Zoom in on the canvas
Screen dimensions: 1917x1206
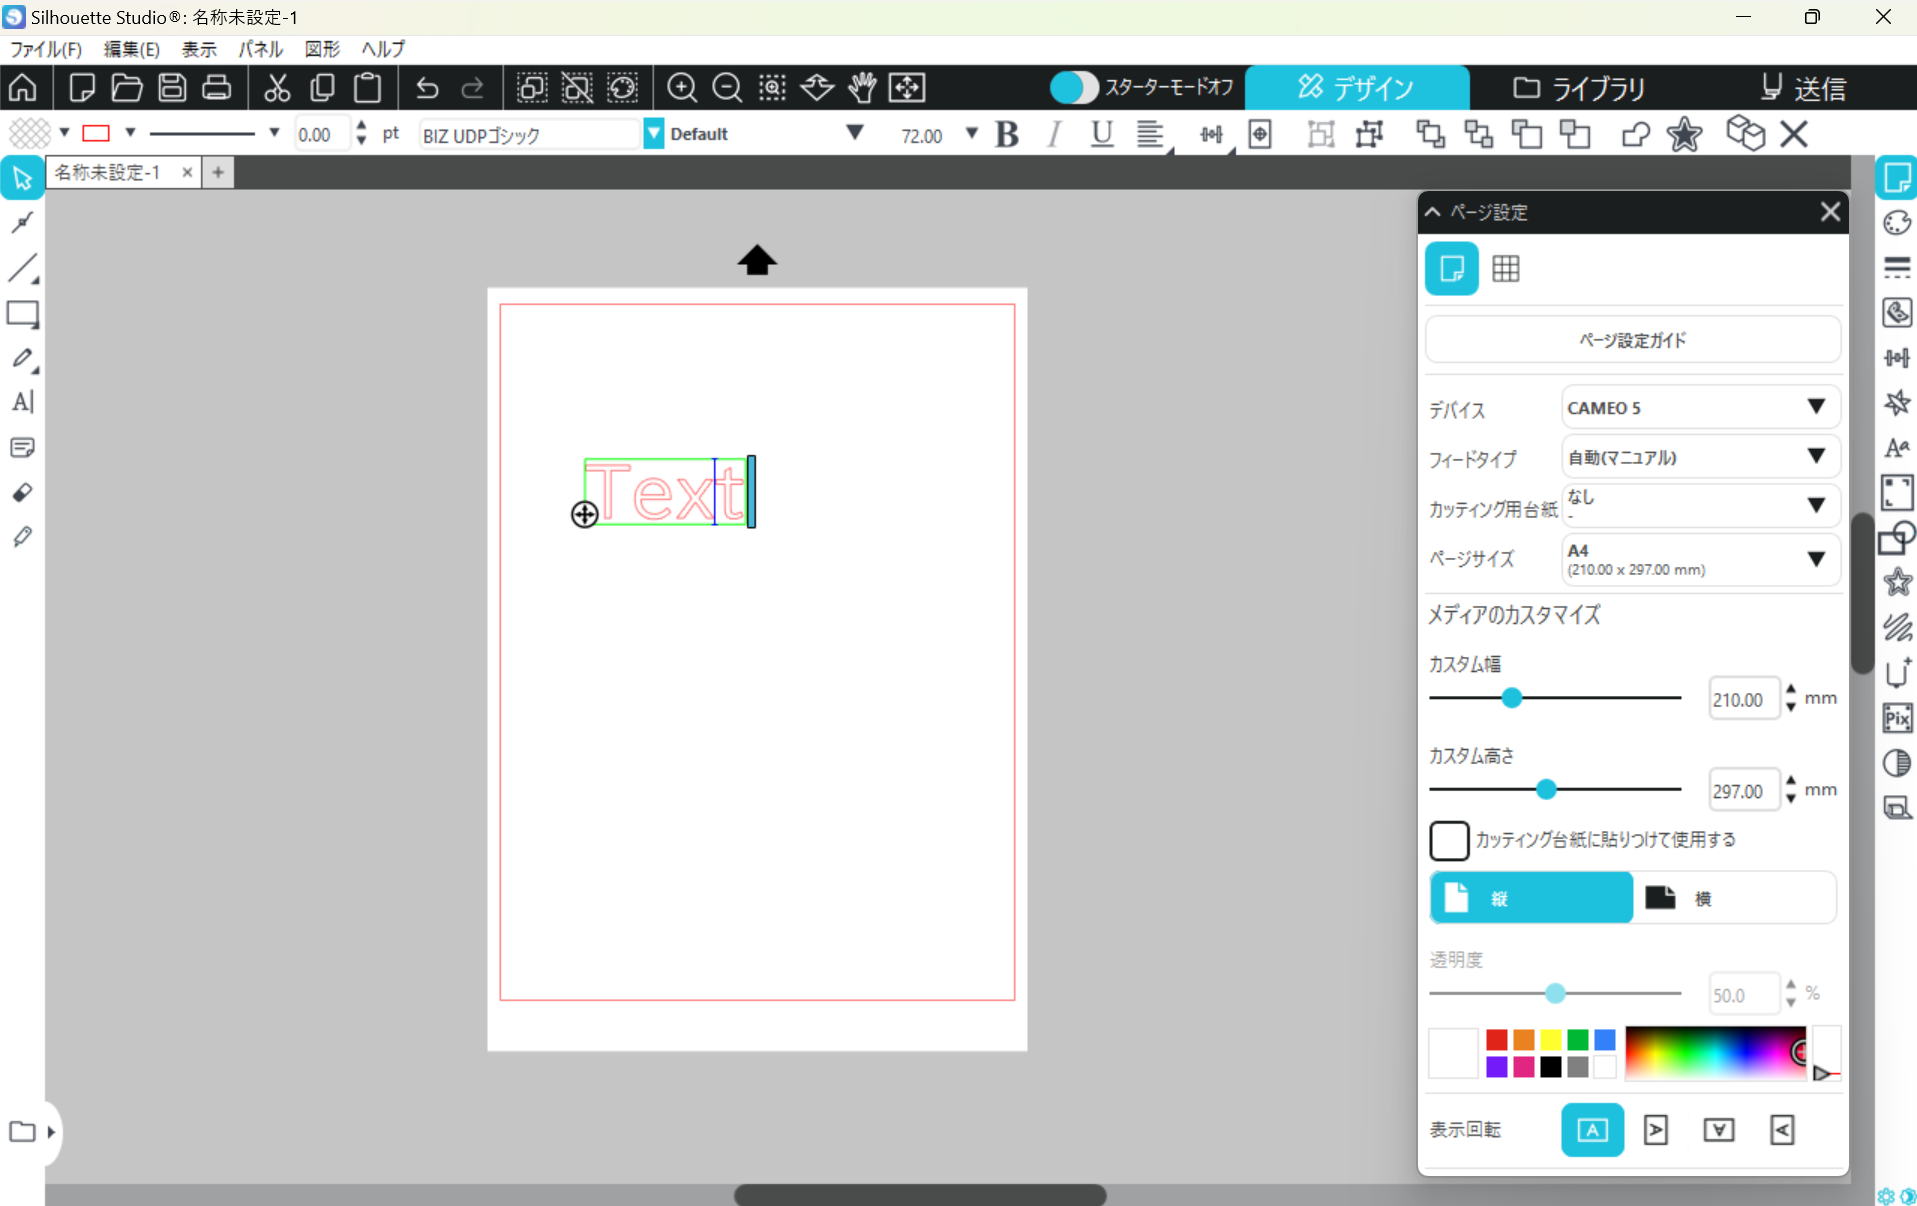click(682, 88)
